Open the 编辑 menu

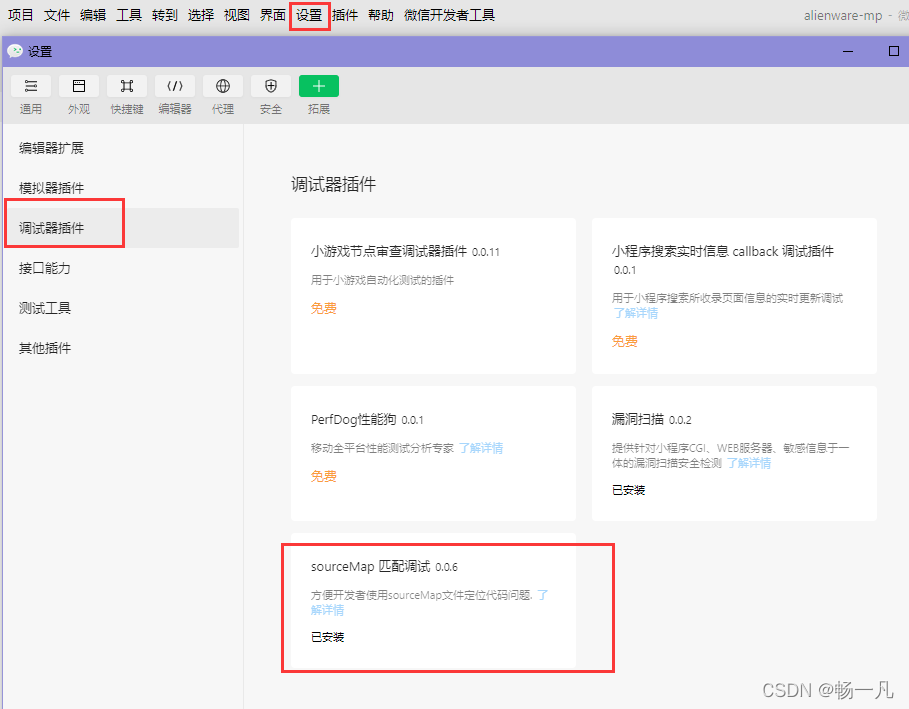[x=93, y=15]
